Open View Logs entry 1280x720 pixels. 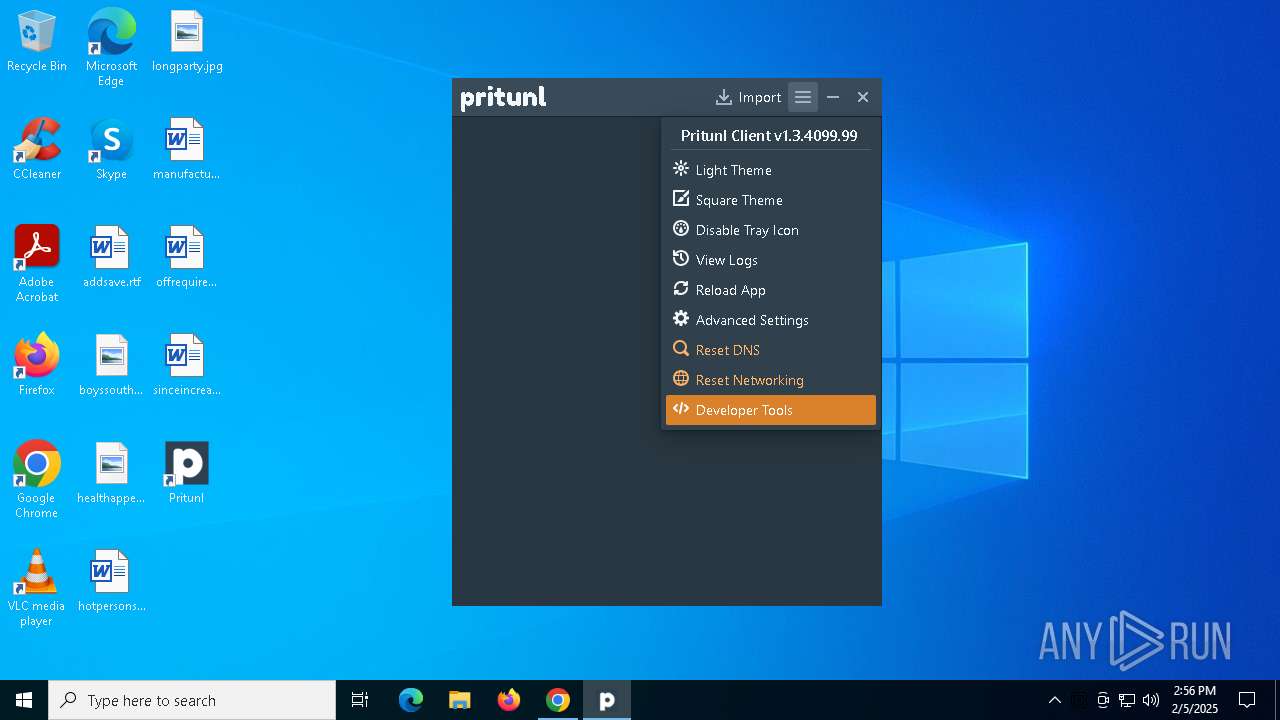tap(771, 260)
